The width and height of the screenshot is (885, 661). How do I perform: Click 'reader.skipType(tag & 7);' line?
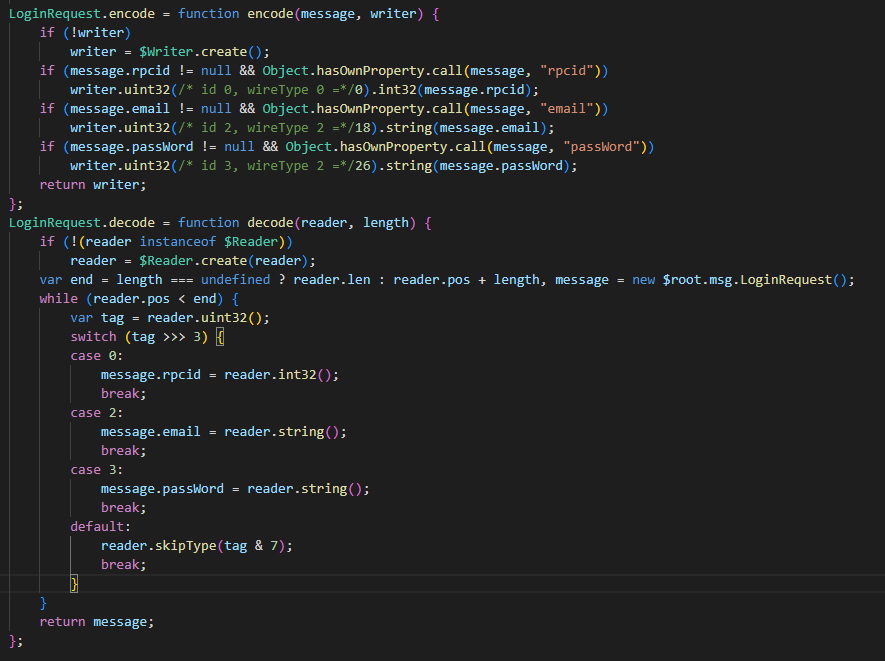point(196,546)
